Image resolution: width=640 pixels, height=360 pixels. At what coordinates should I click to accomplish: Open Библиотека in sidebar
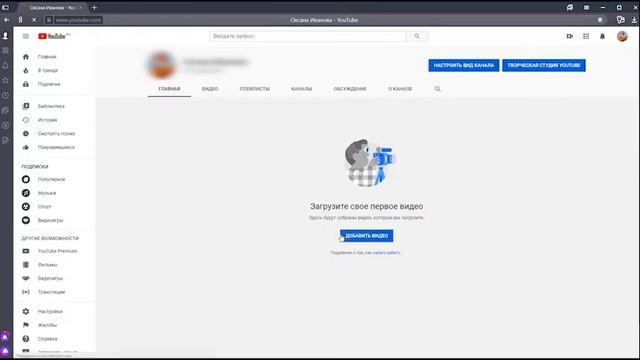point(55,106)
